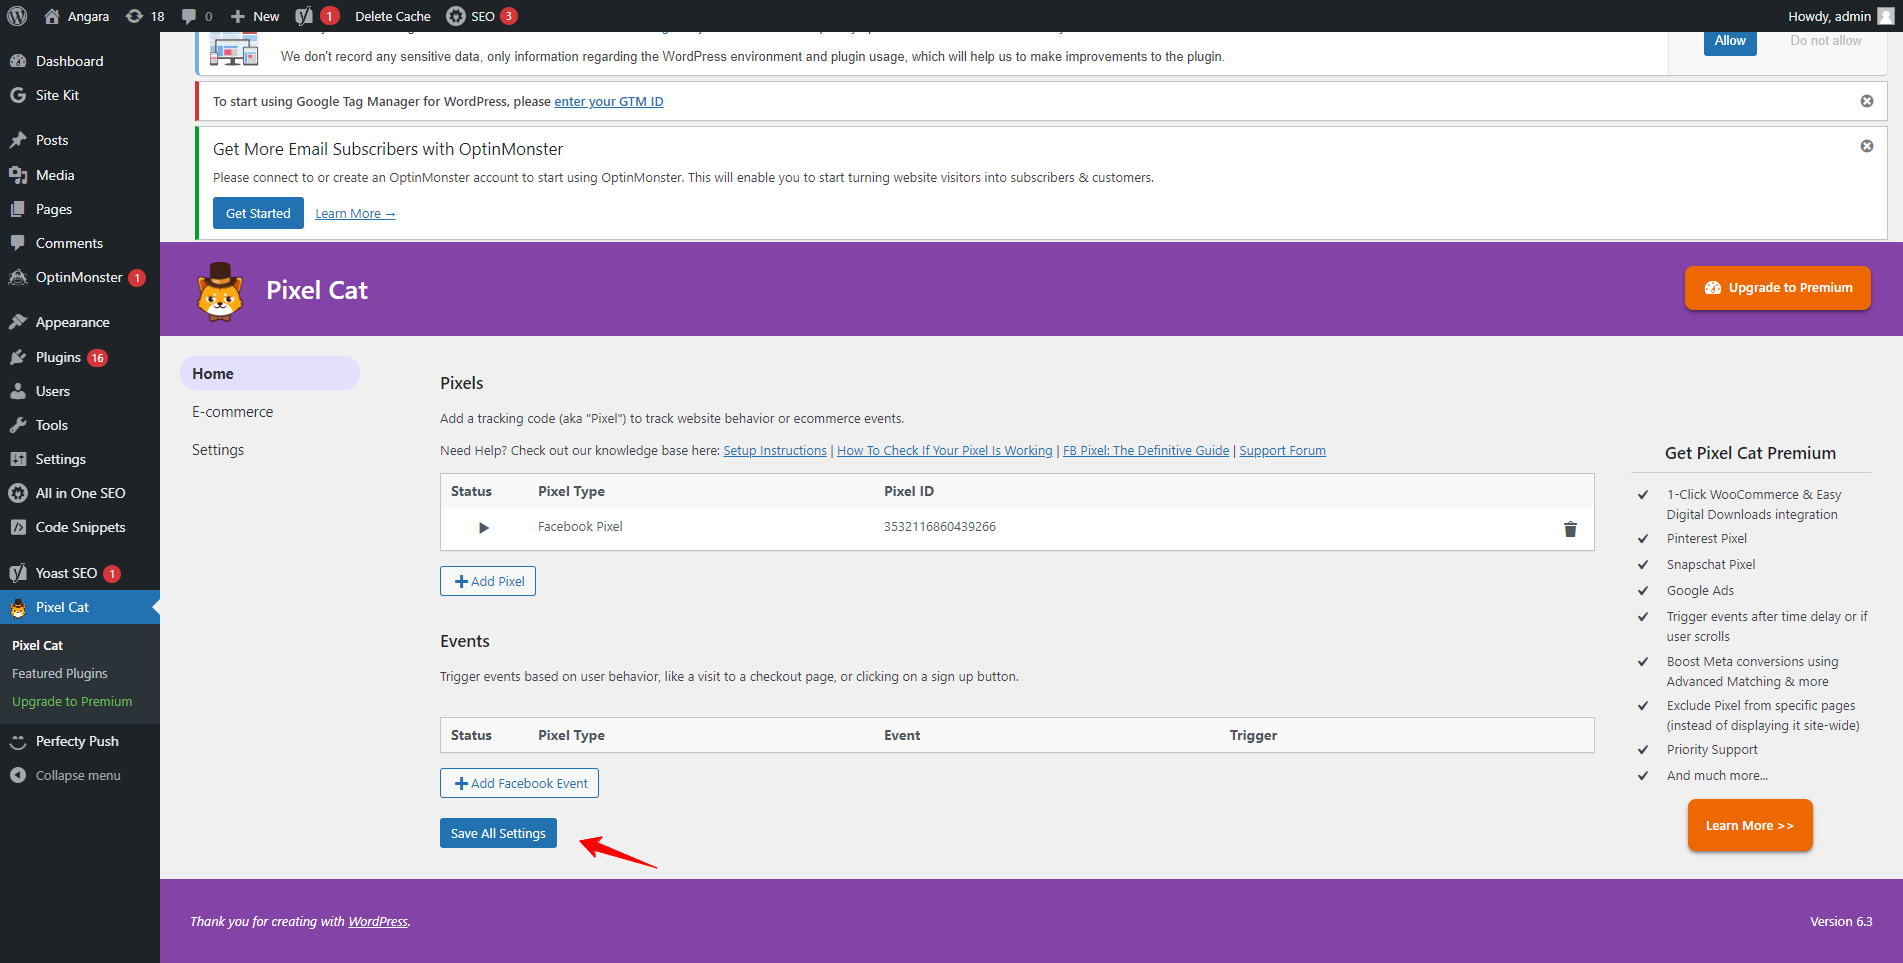Open OptinMonster menu
Image resolution: width=1903 pixels, height=963 pixels.
tap(80, 277)
